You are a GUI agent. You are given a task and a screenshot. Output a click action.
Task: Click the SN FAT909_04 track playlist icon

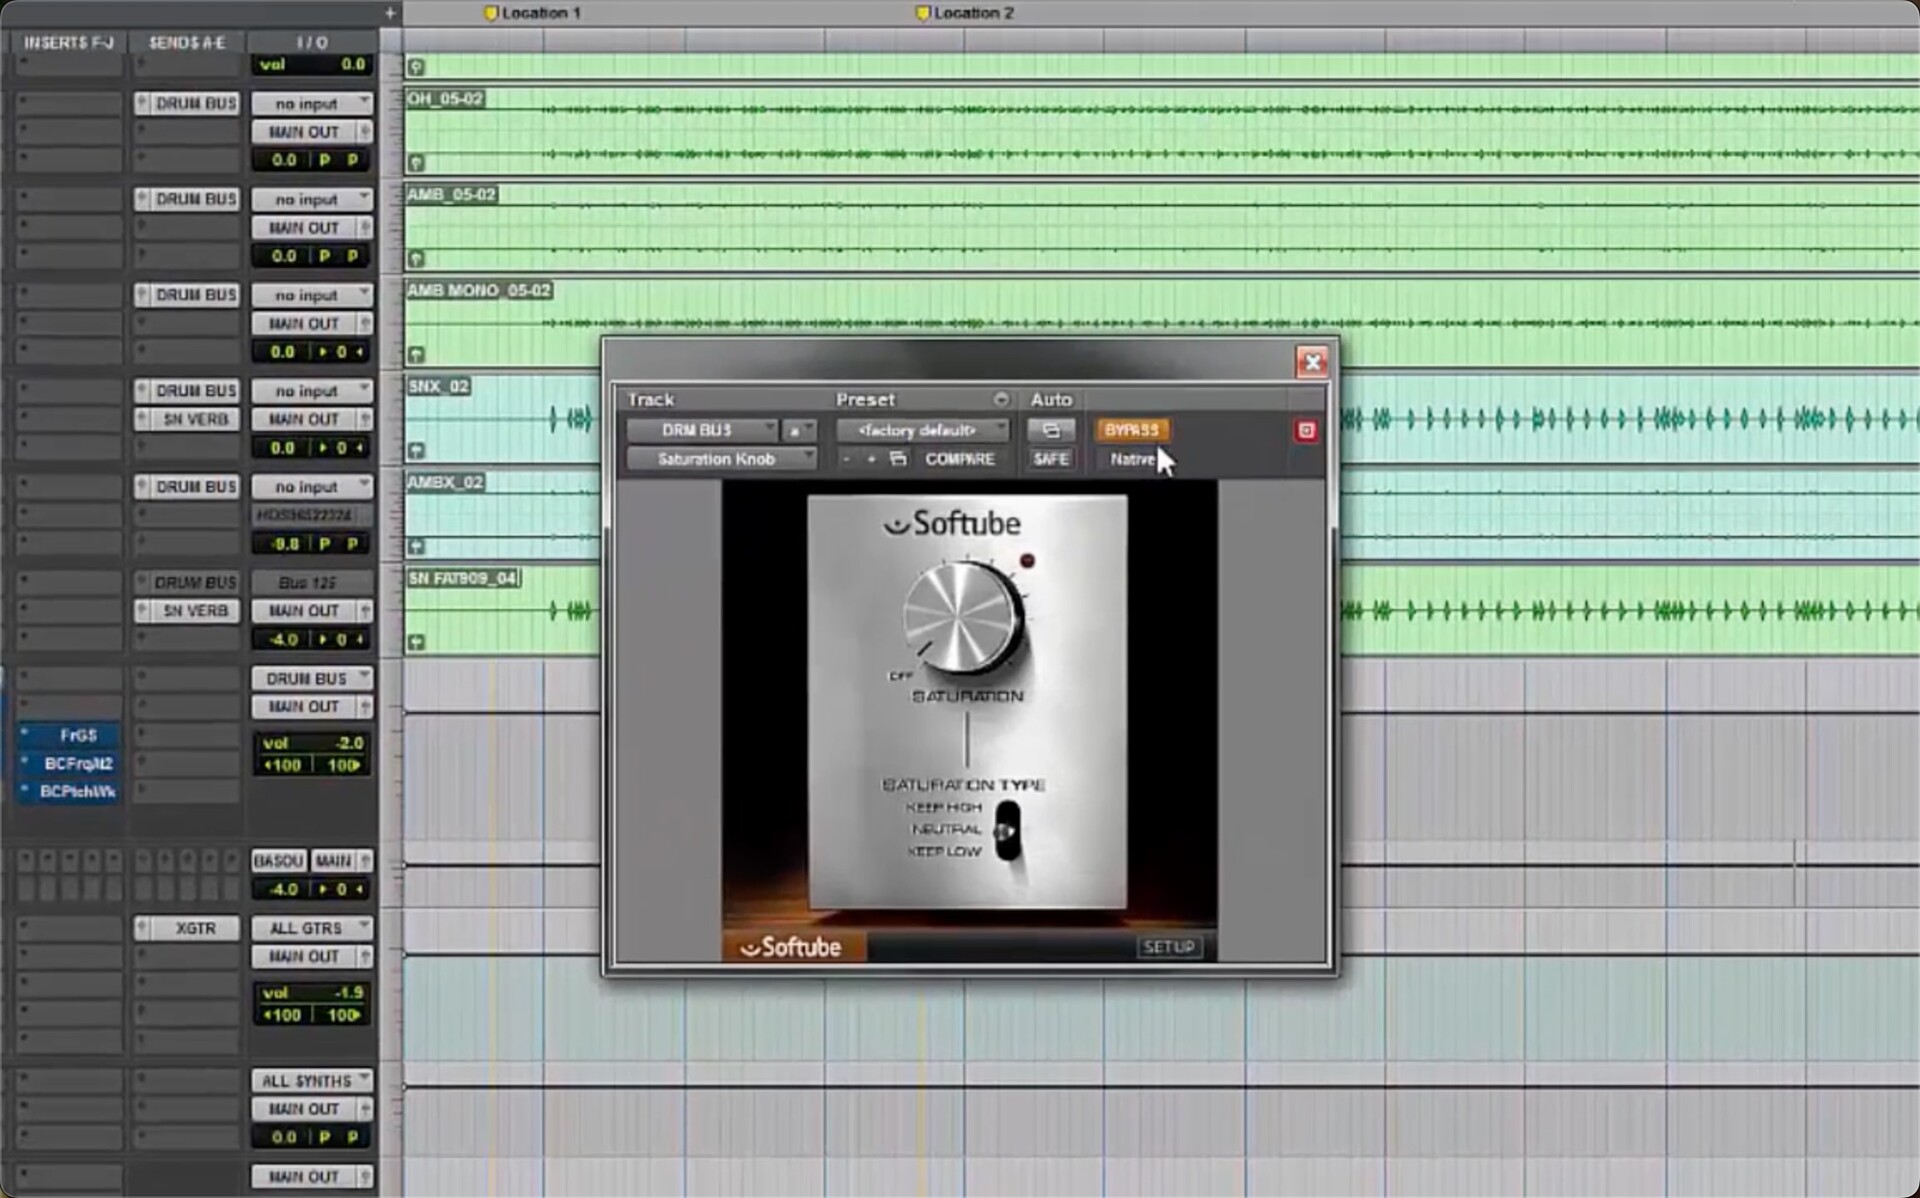tap(417, 642)
